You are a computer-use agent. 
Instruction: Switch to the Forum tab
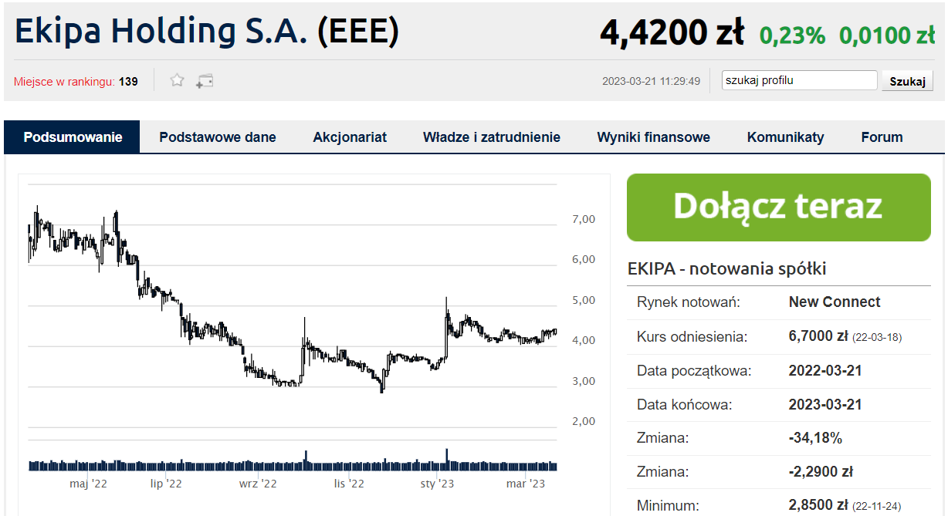(881, 137)
